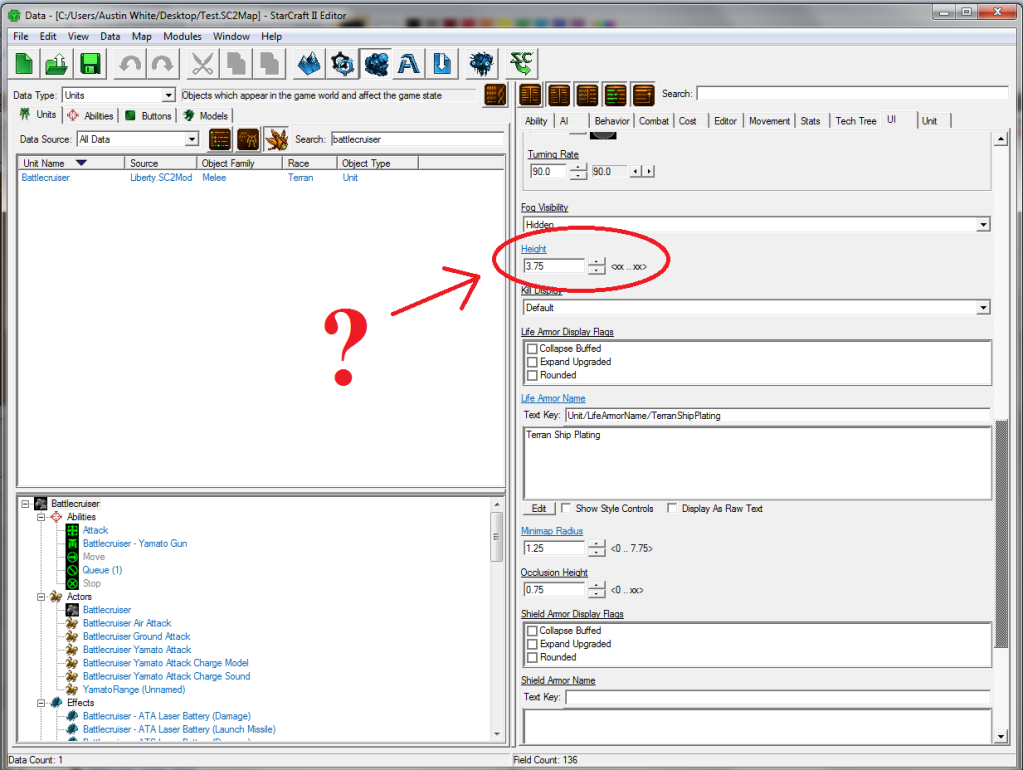Click the Test Document SC icon
Screen dimensions: 1023x770
pos(521,64)
